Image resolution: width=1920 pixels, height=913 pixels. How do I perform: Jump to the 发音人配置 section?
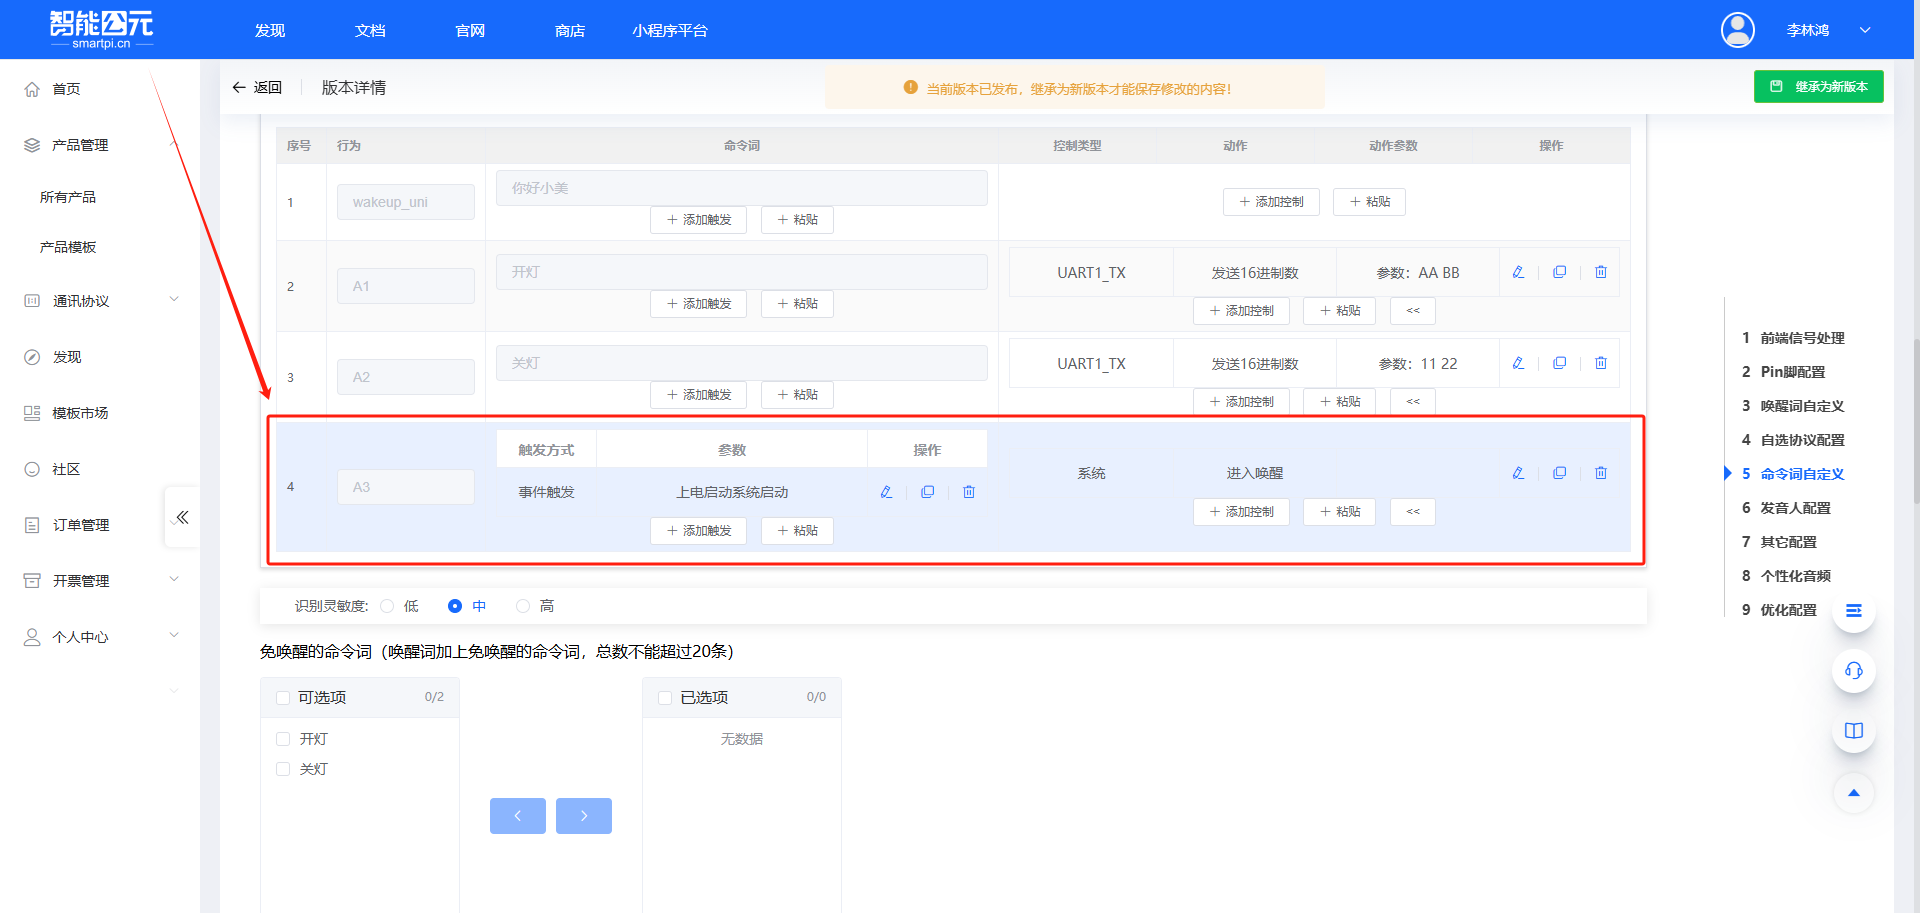(1794, 508)
